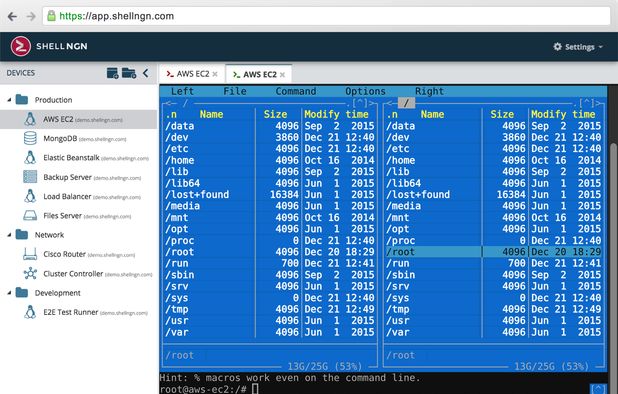Click the MongoDB database icon
Viewport: 618px width, 394px height.
30,138
